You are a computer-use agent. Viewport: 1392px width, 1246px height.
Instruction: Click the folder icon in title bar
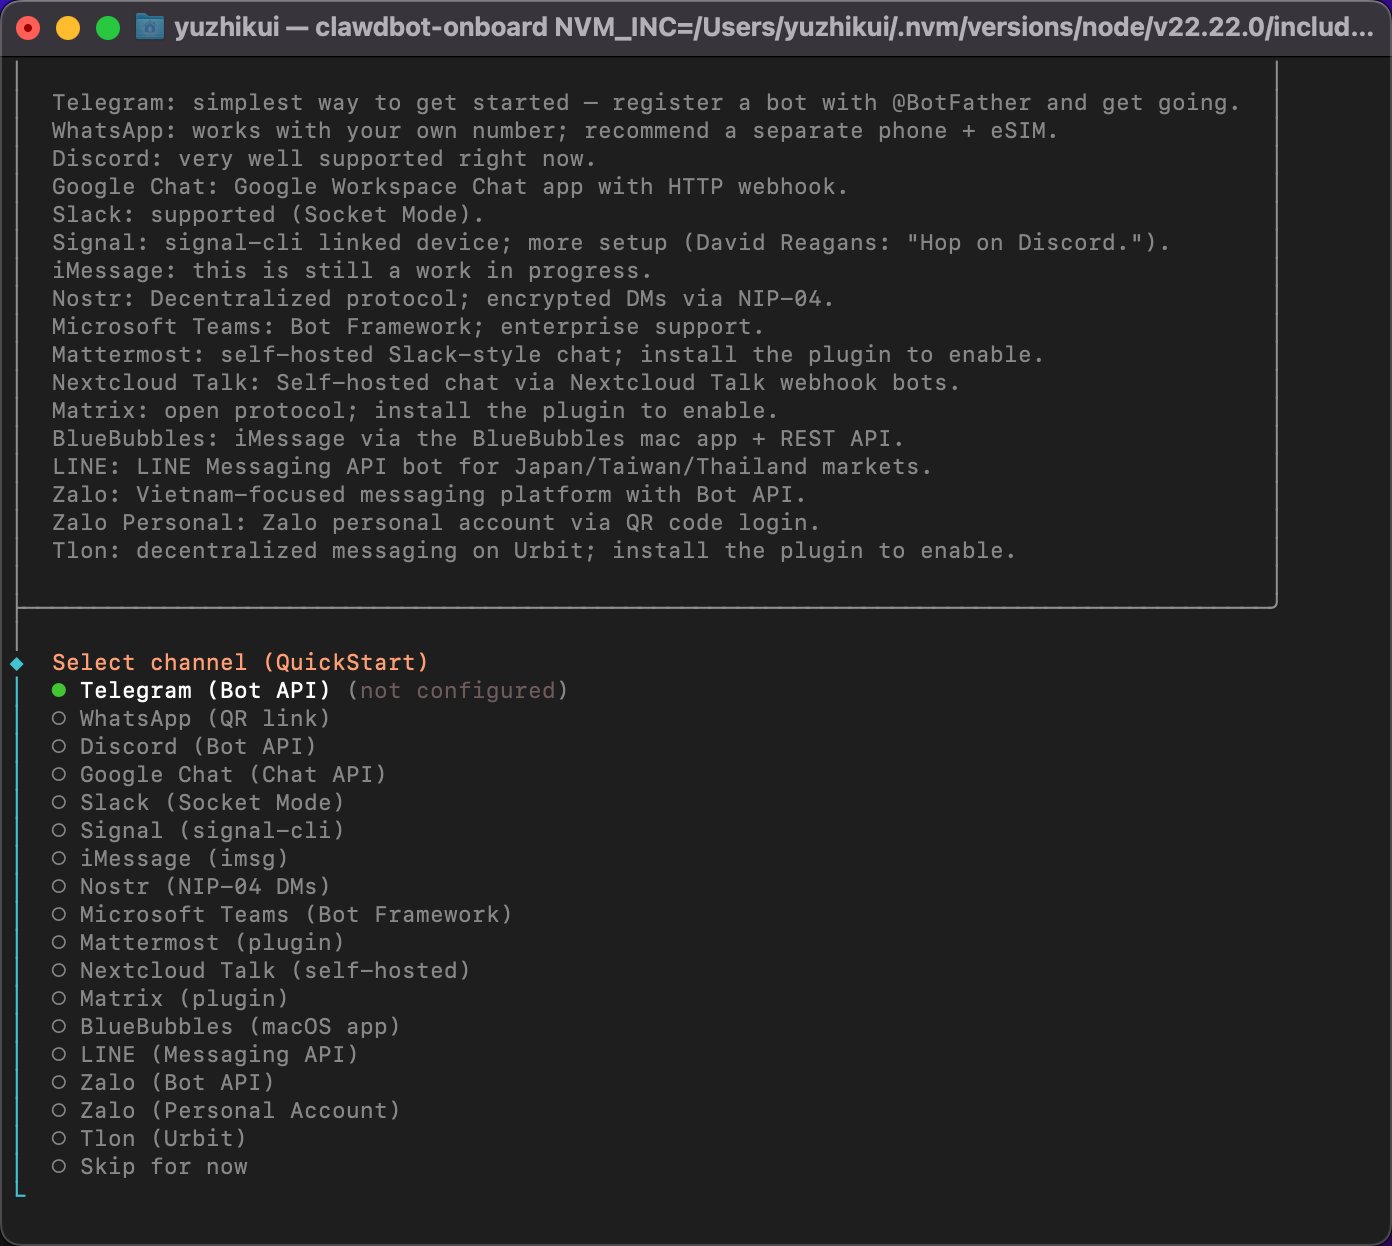(x=149, y=27)
